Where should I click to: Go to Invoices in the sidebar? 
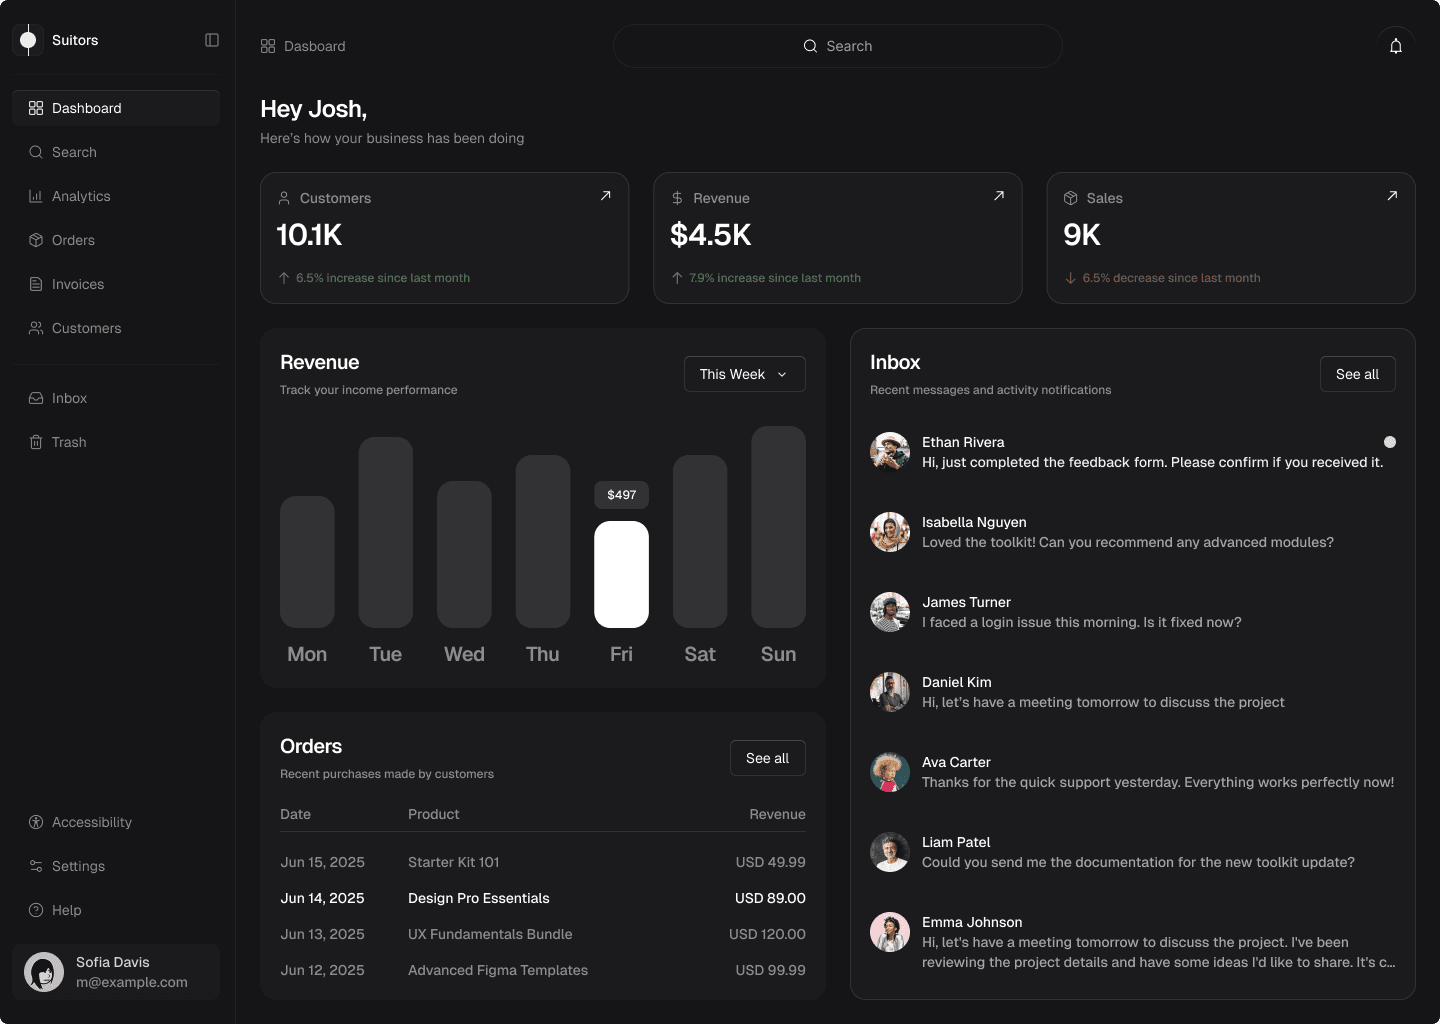(x=77, y=284)
